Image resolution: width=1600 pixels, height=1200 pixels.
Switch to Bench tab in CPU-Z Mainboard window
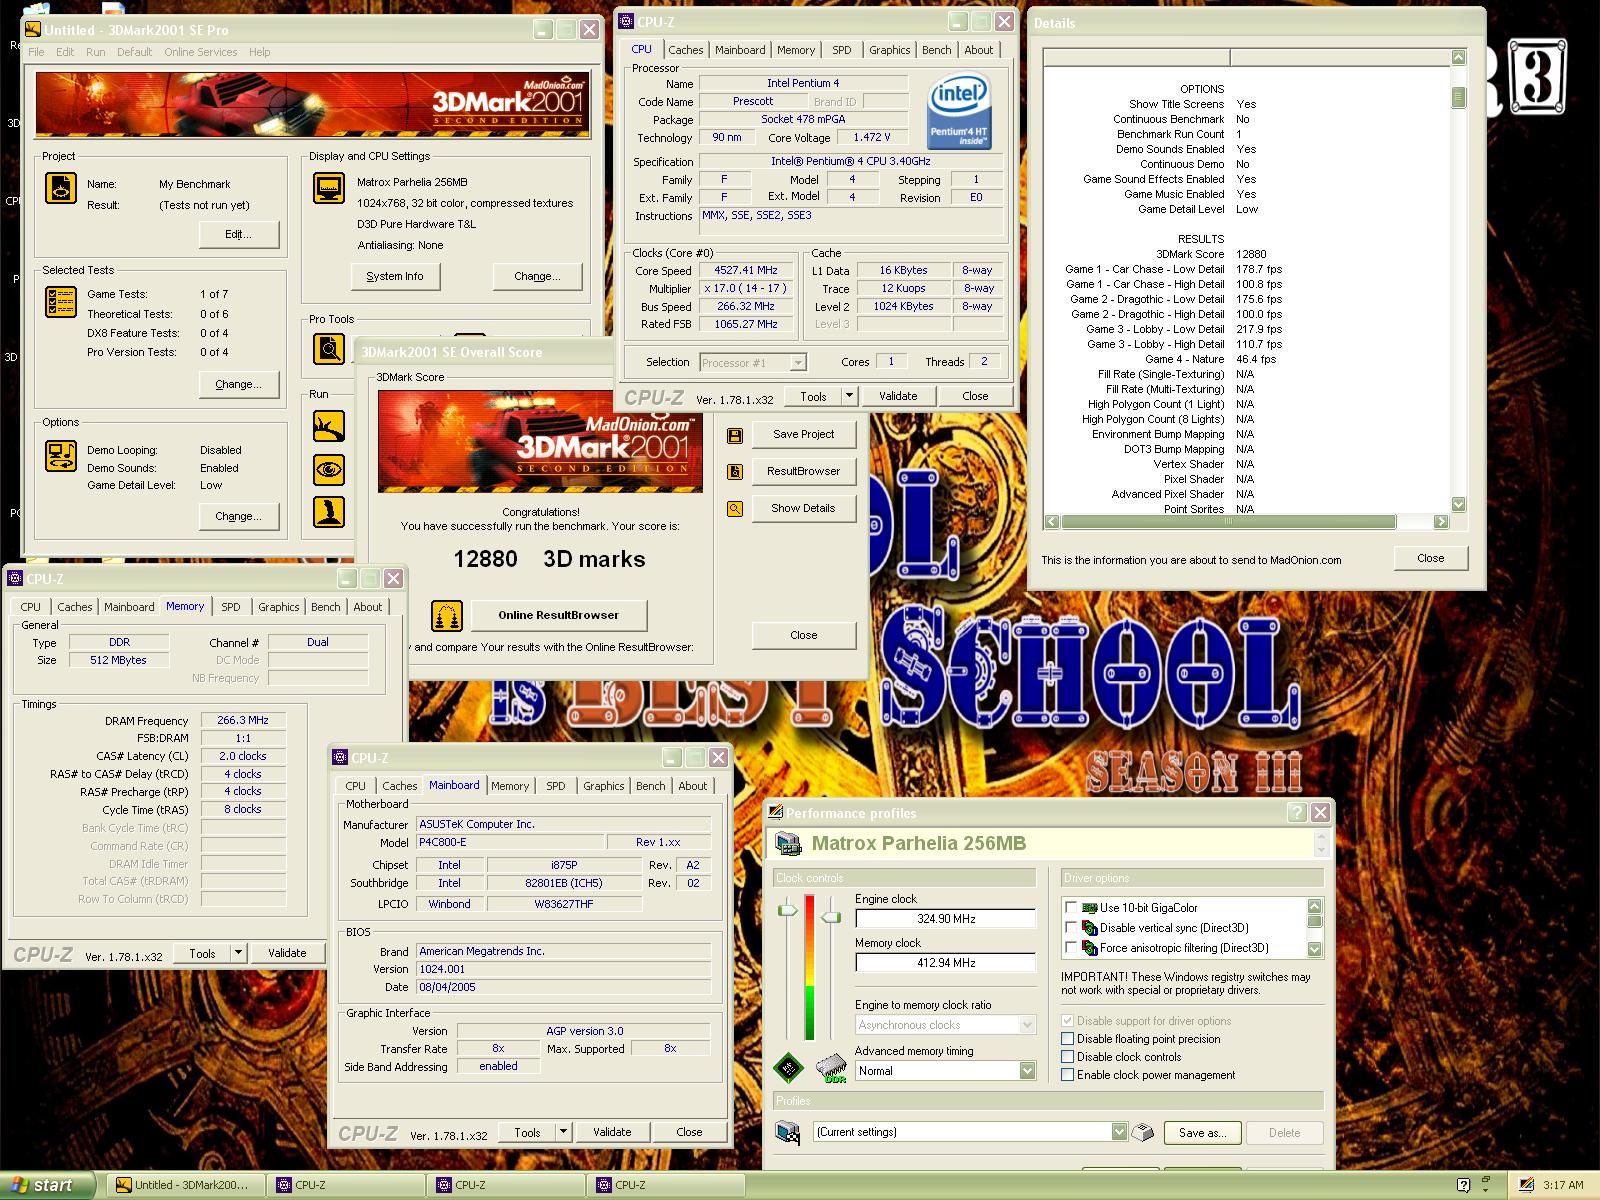point(651,786)
